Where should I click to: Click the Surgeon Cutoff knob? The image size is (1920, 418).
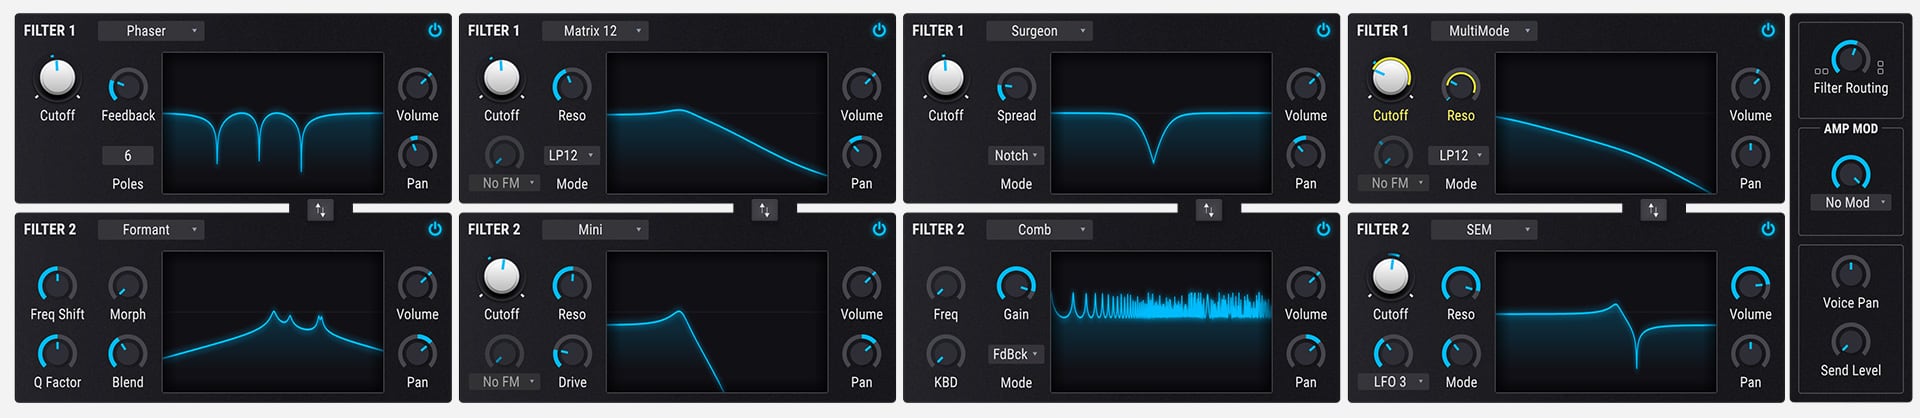tap(945, 78)
